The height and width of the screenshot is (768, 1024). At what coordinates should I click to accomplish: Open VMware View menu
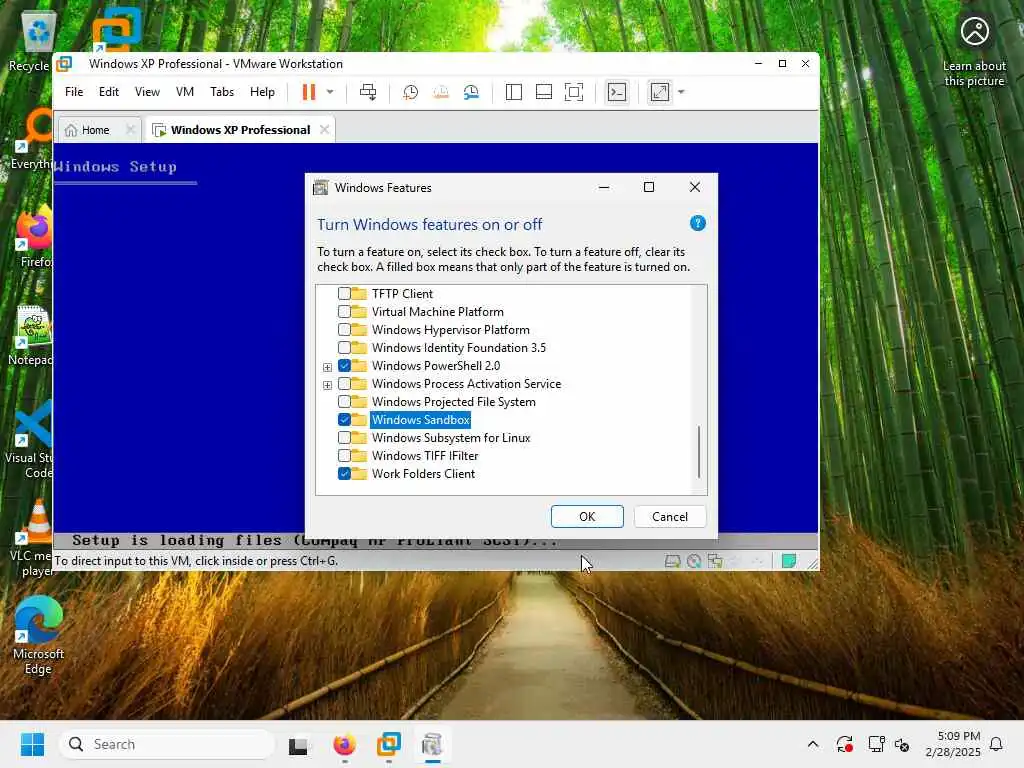coord(147,92)
